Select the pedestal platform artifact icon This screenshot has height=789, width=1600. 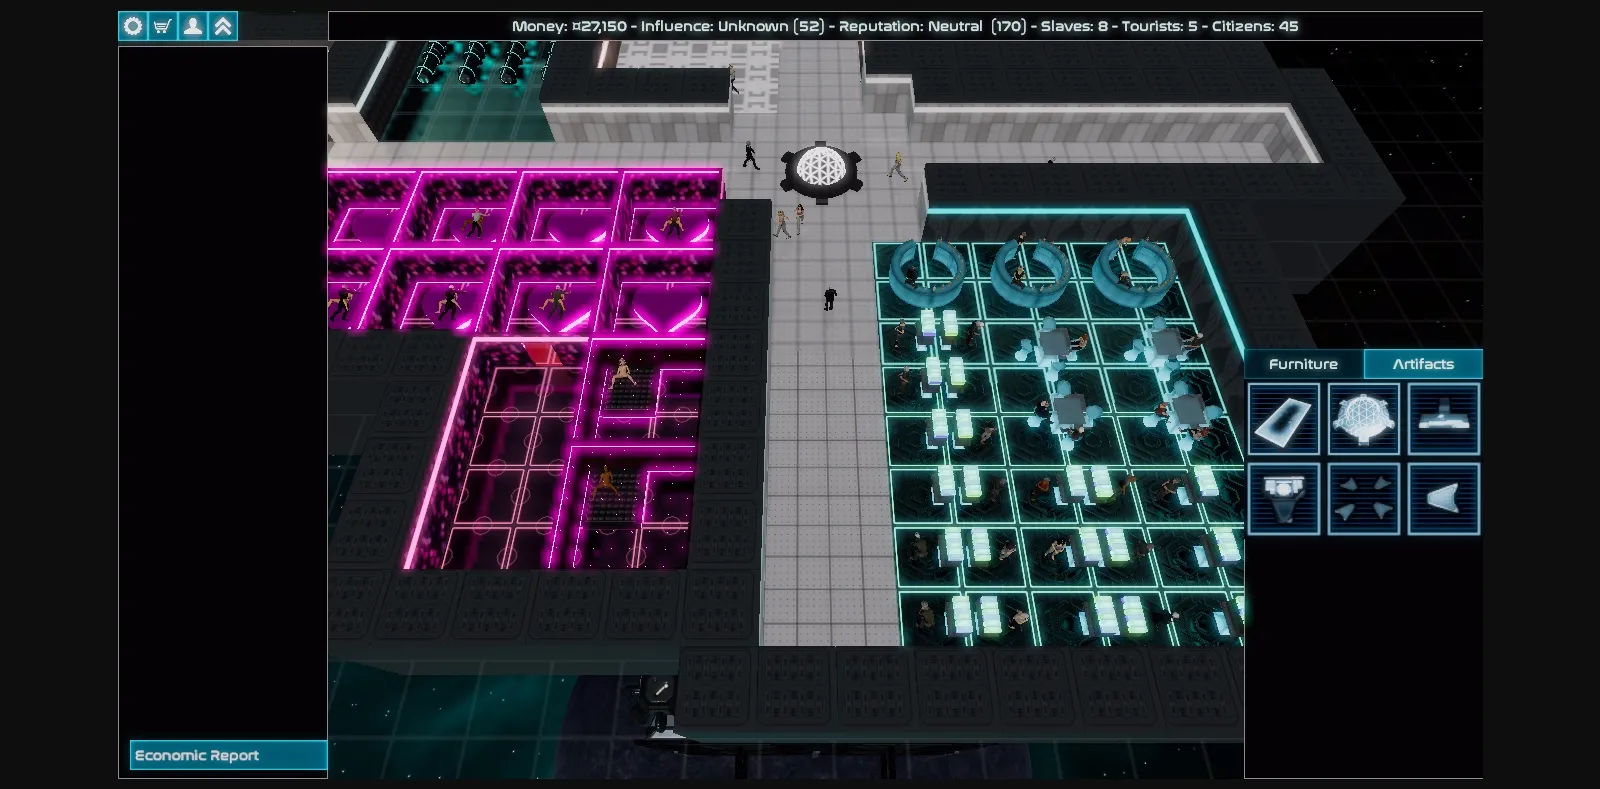point(1443,419)
